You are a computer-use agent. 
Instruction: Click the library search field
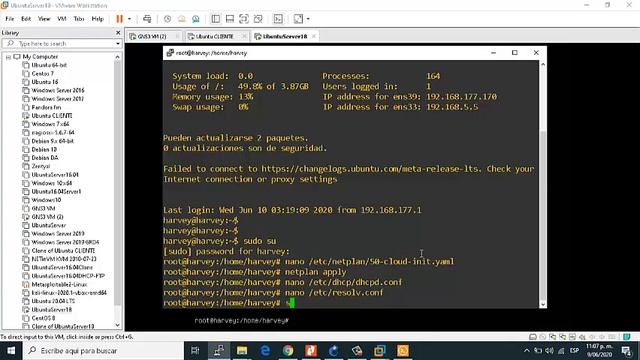[61, 43]
